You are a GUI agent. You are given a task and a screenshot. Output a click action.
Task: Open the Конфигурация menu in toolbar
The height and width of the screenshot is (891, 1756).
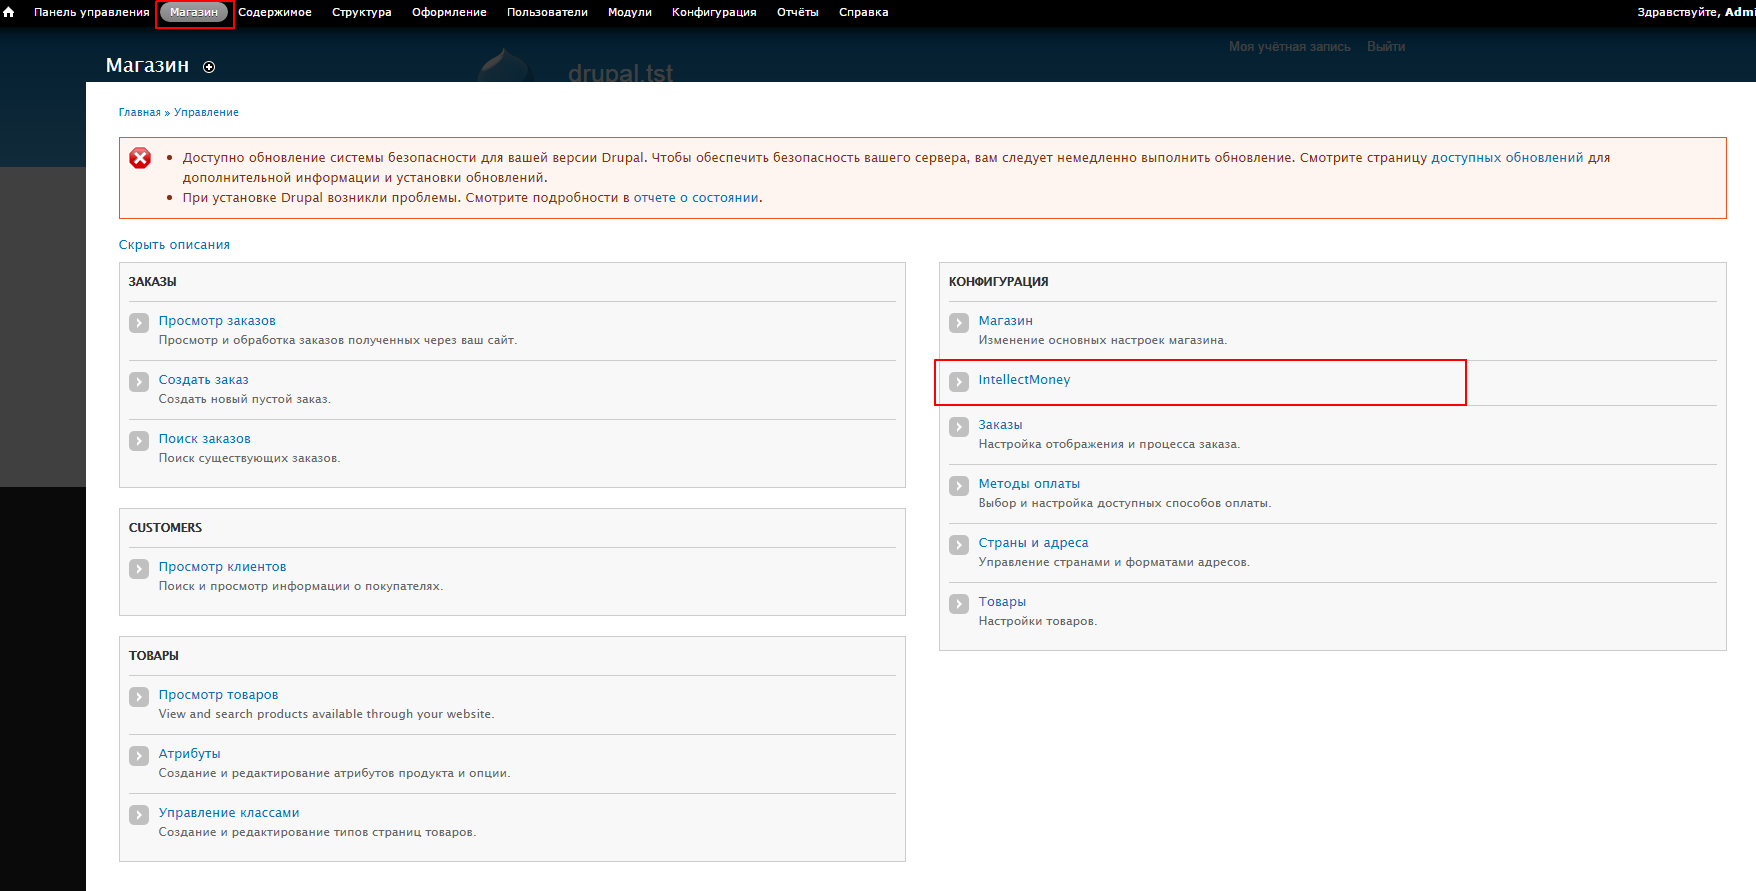714,12
